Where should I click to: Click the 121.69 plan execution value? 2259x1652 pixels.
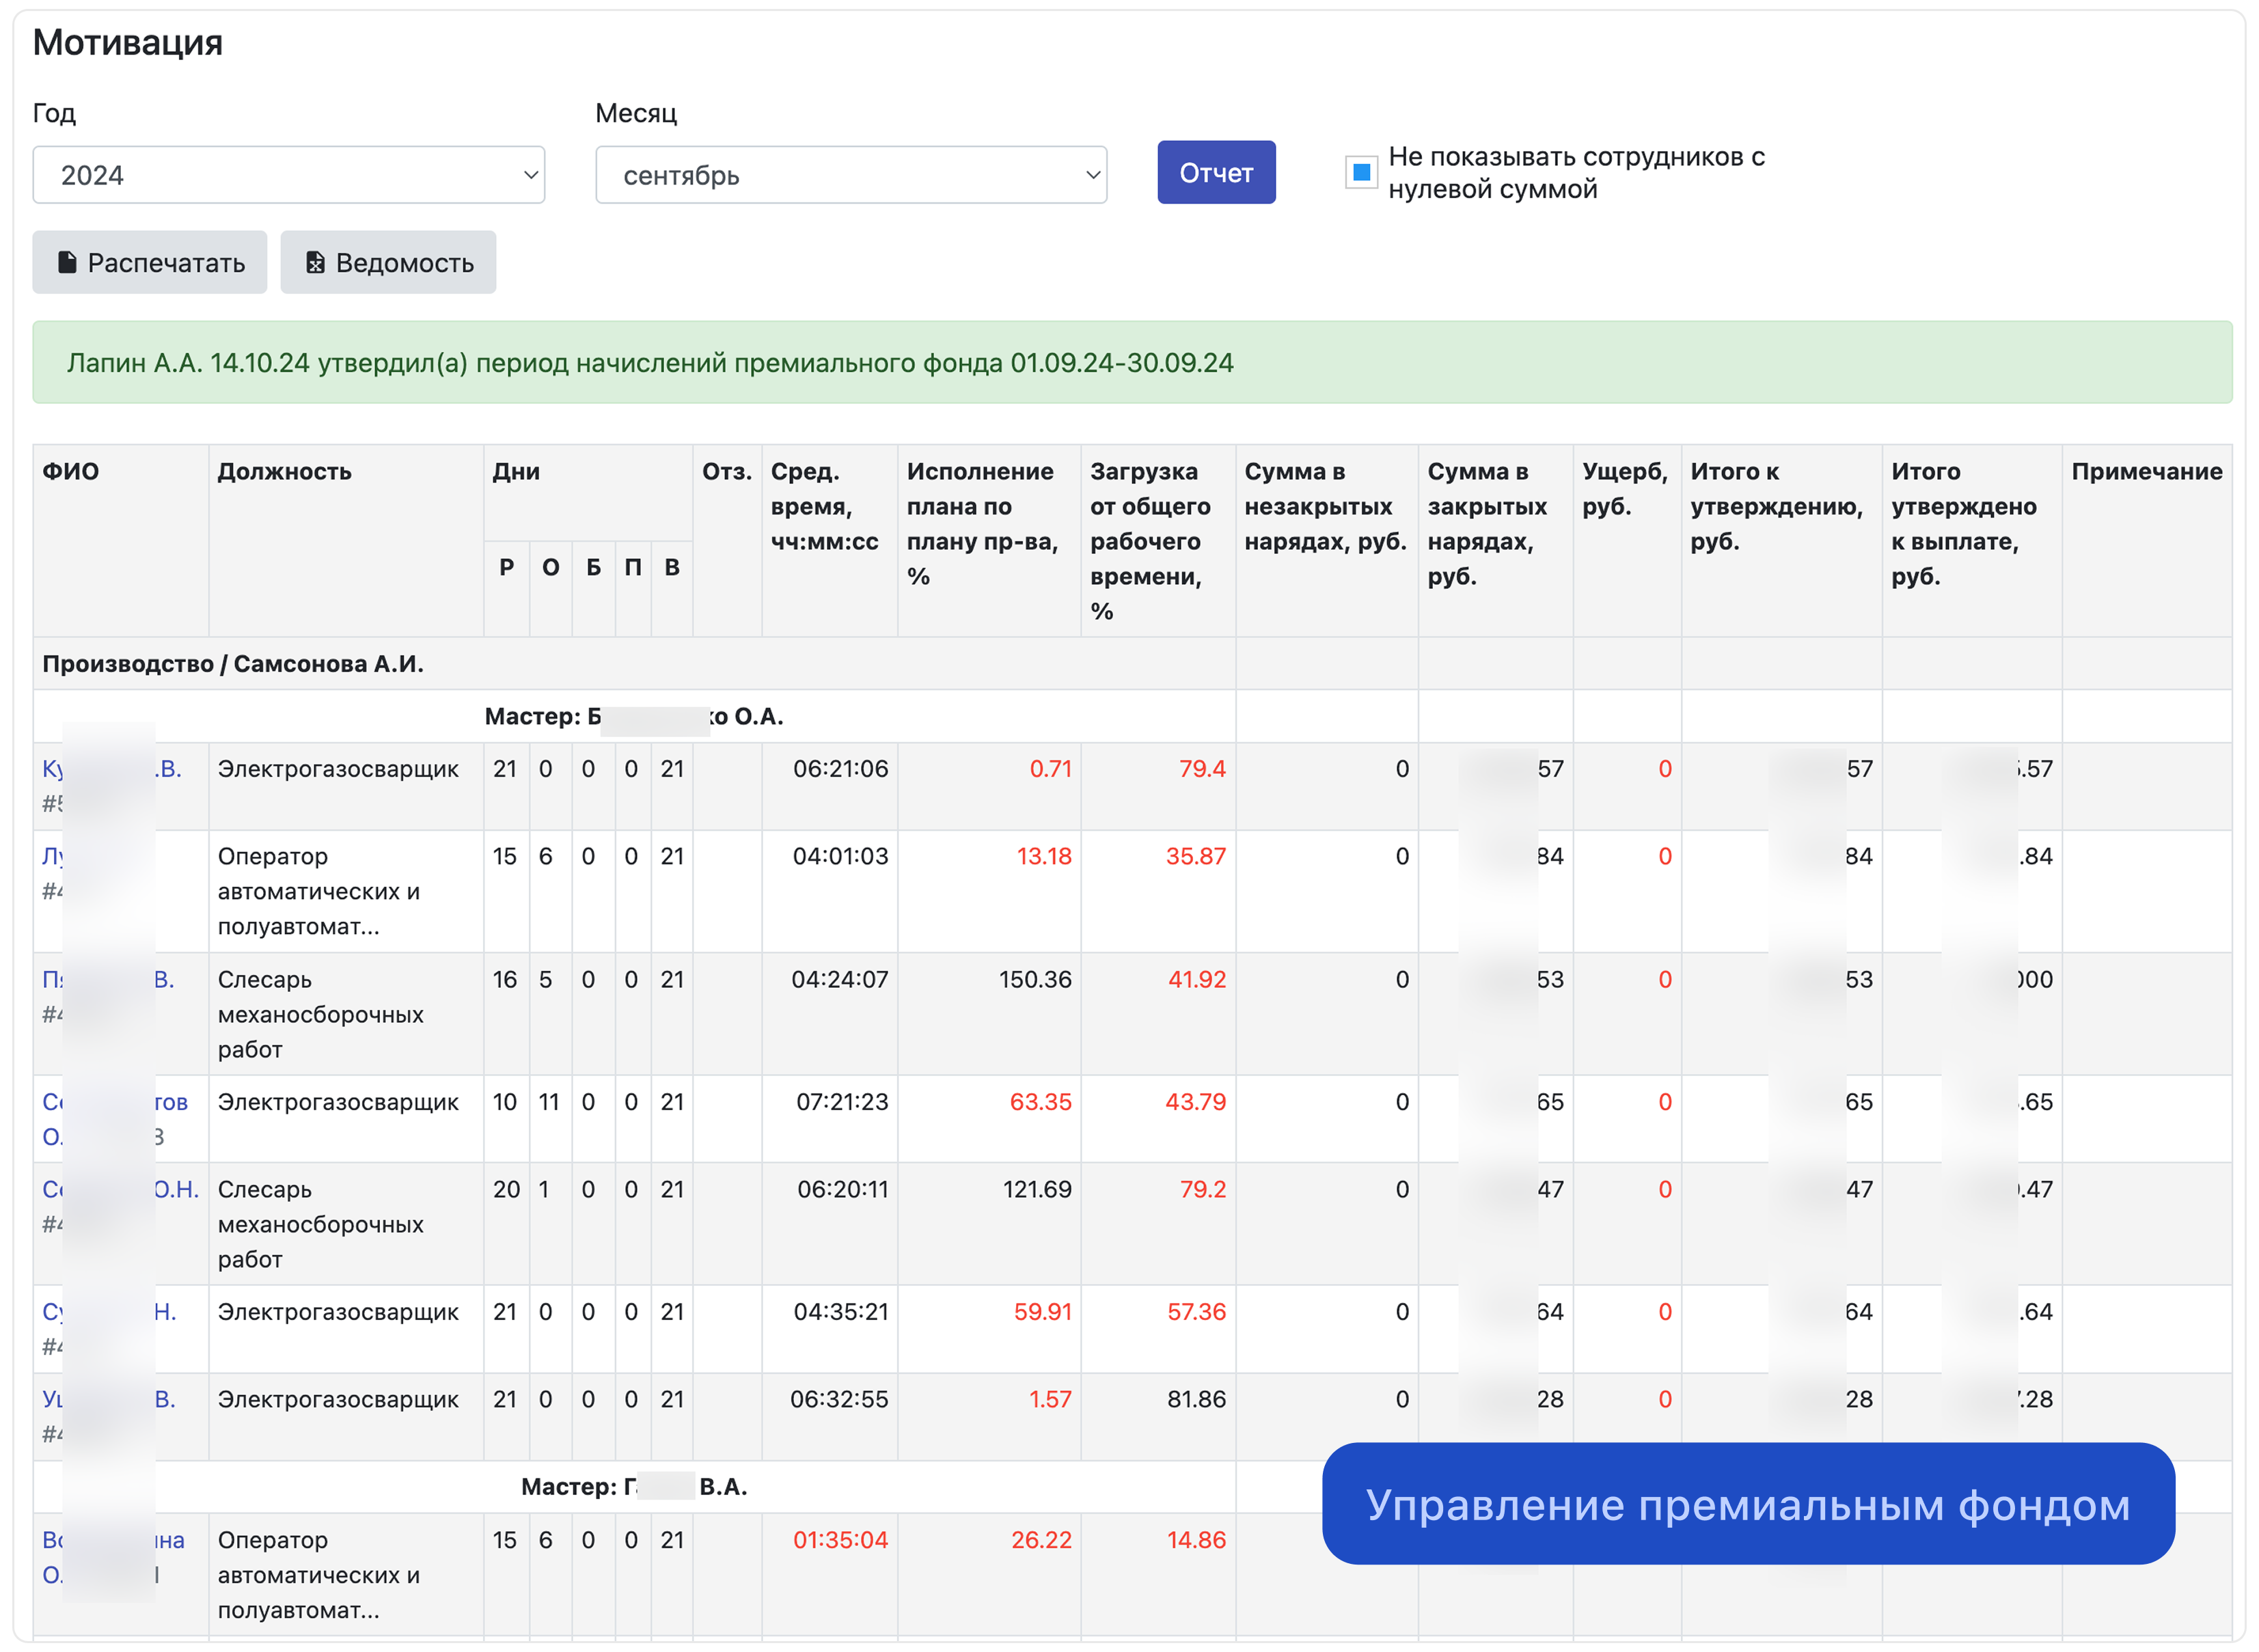tap(1037, 1190)
